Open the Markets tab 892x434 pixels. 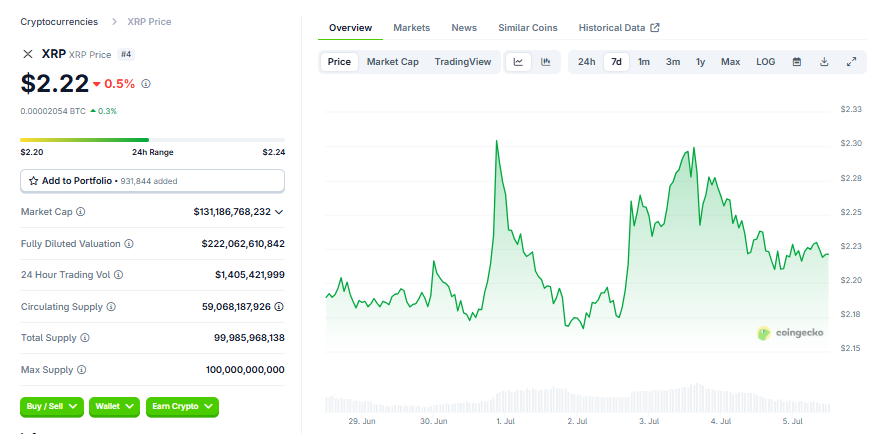point(411,28)
